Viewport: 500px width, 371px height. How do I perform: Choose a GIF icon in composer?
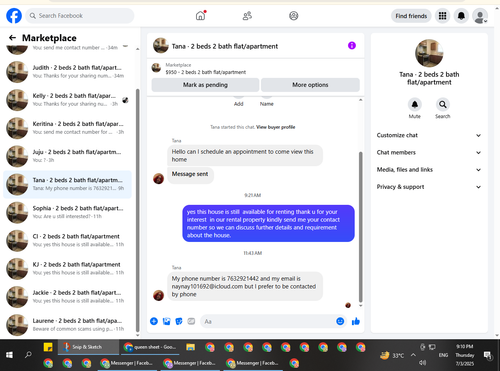[191, 321]
